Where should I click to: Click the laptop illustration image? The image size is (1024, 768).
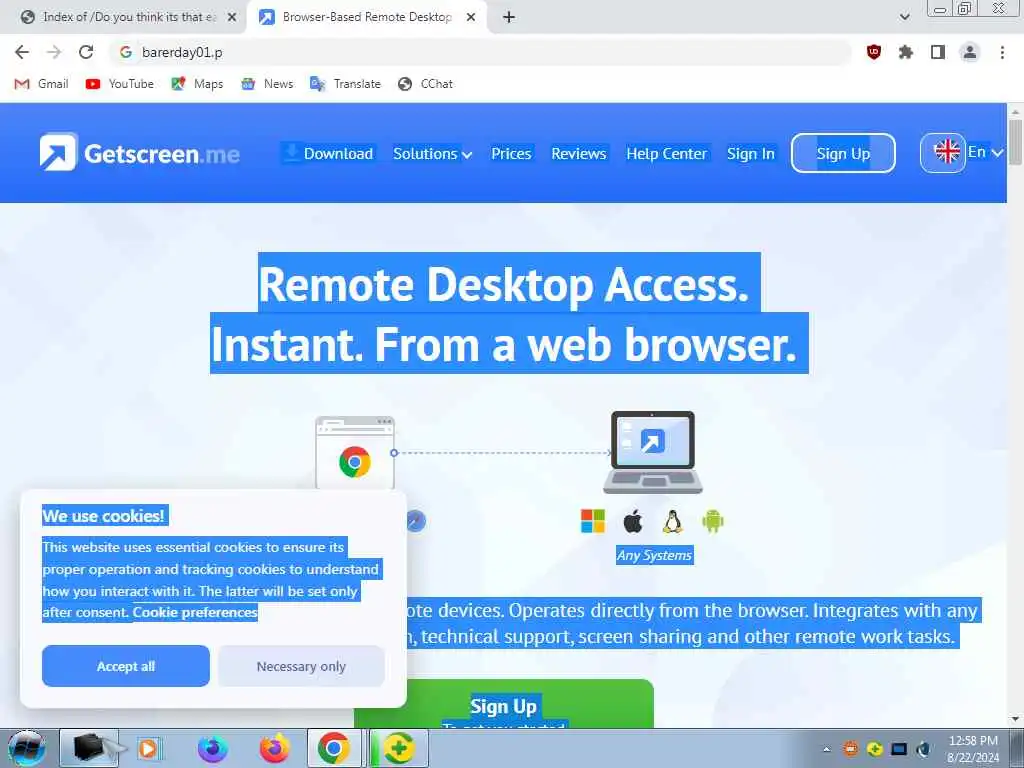[x=652, y=452]
